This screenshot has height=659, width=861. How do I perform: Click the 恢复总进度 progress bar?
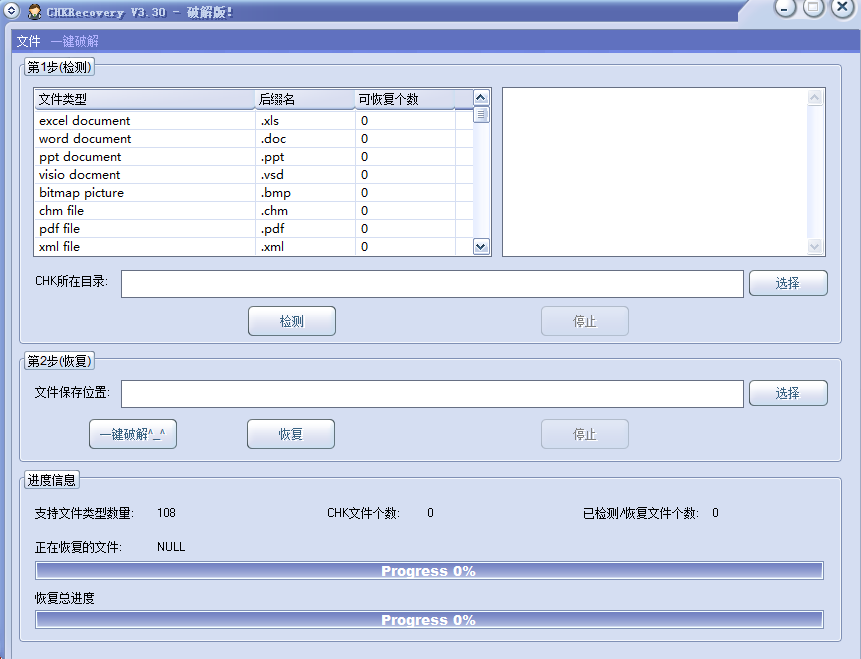(429, 620)
